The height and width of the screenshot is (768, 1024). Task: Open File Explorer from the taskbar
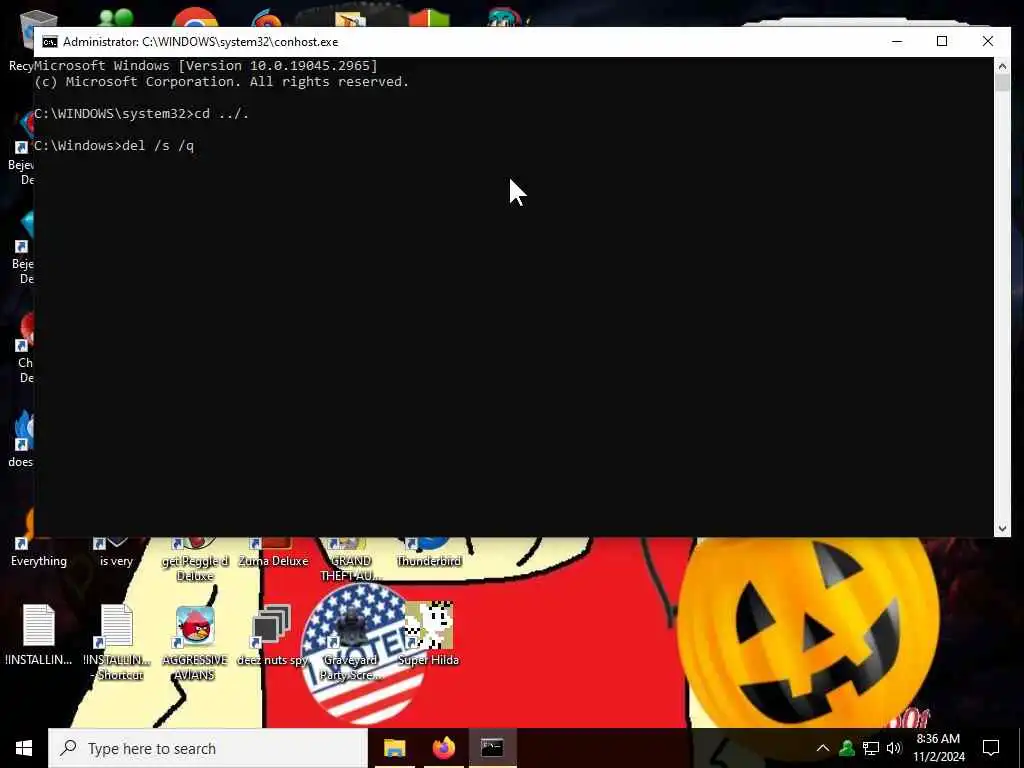[394, 748]
